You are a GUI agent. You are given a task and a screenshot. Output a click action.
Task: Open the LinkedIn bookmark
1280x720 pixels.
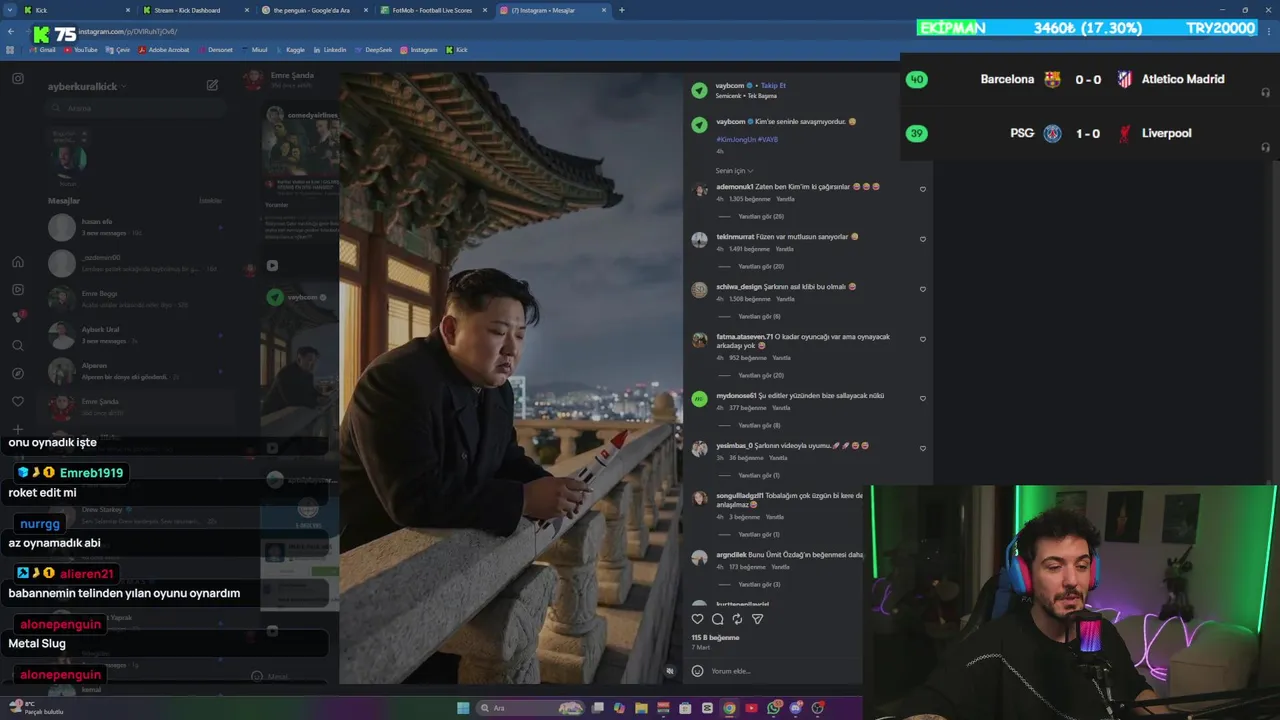tap(329, 50)
